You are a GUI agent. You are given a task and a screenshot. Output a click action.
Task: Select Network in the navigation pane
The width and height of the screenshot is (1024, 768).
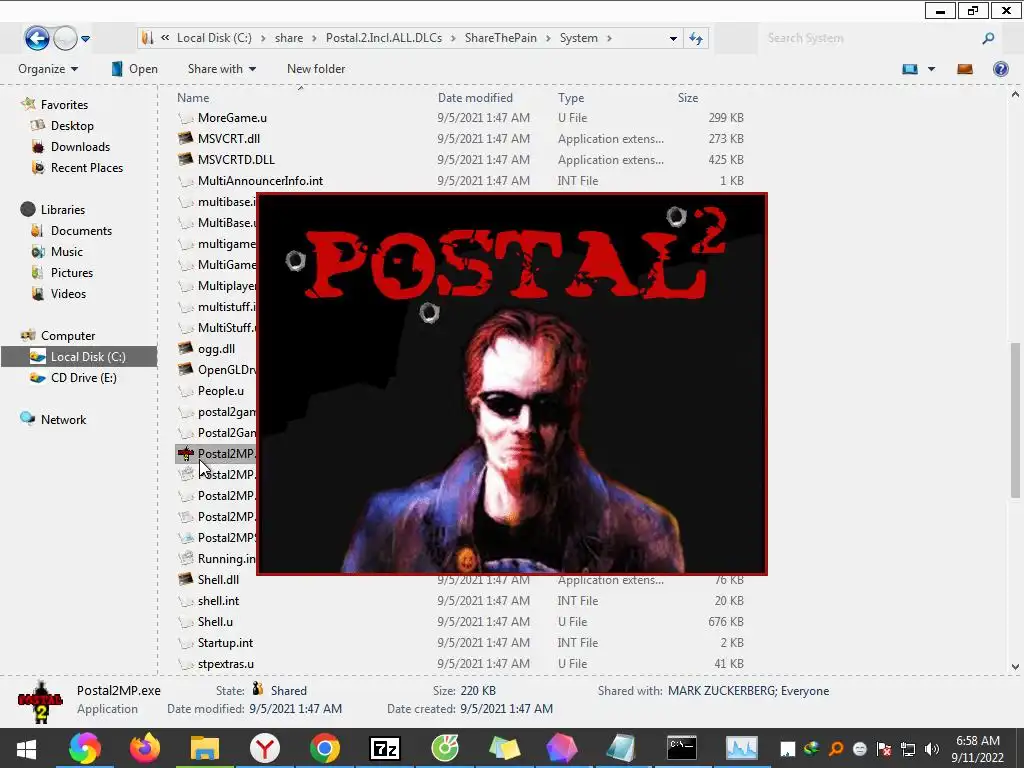coord(63,419)
